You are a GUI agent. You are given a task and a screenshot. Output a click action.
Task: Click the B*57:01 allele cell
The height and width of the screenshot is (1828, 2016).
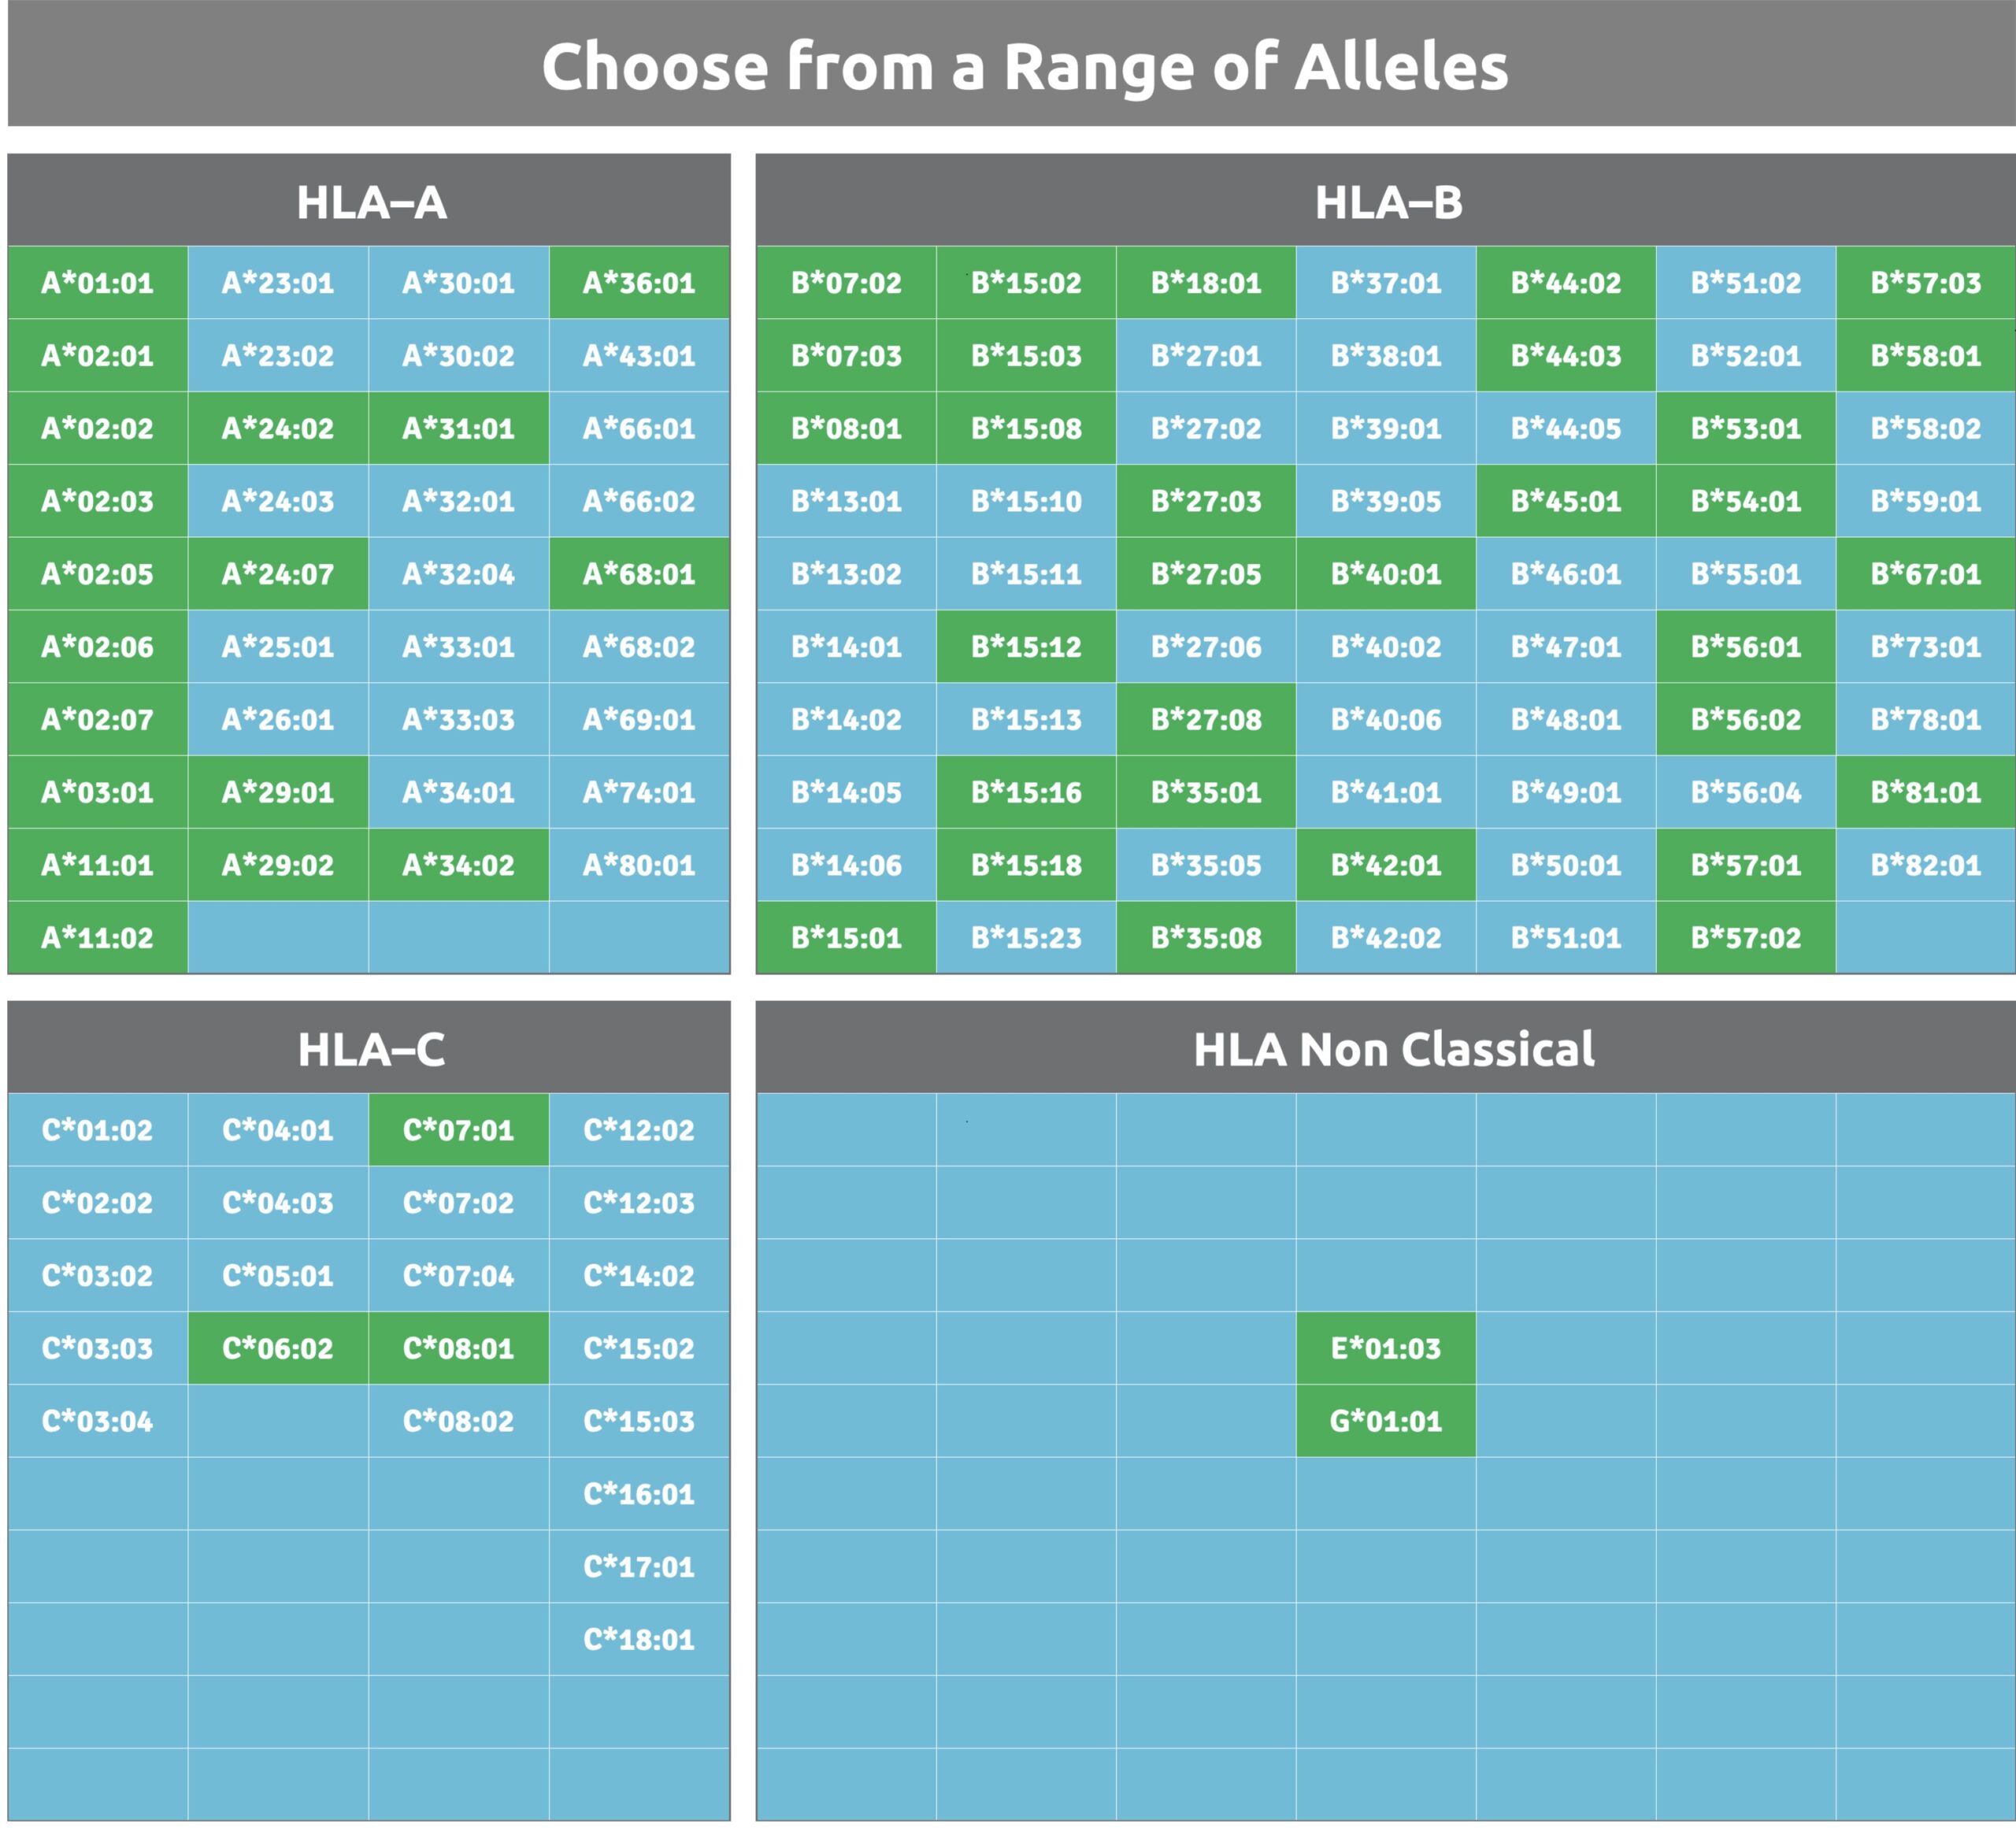pyautogui.click(x=1746, y=865)
